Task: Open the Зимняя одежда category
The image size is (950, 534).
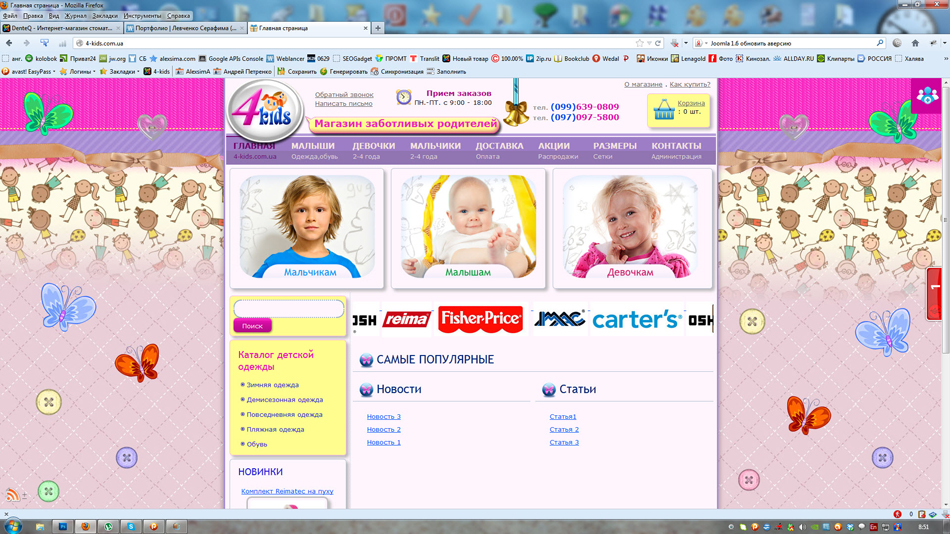Action: tap(272, 385)
